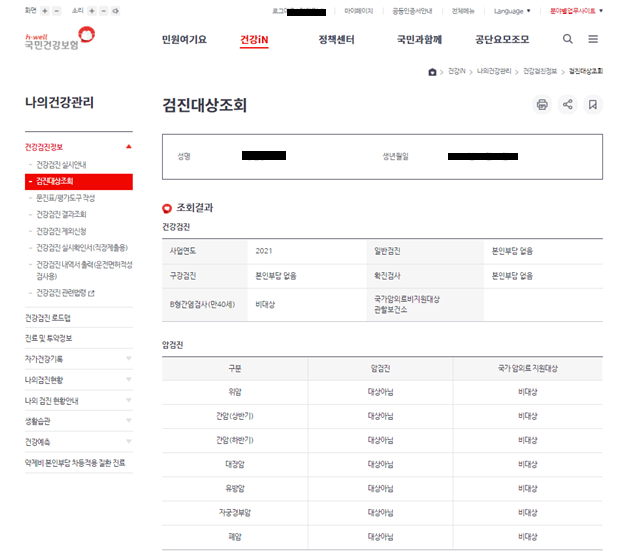Screen dimensions: 640x554
Task: Click 건강iN in the breadcrumb
Action: [x=457, y=71]
